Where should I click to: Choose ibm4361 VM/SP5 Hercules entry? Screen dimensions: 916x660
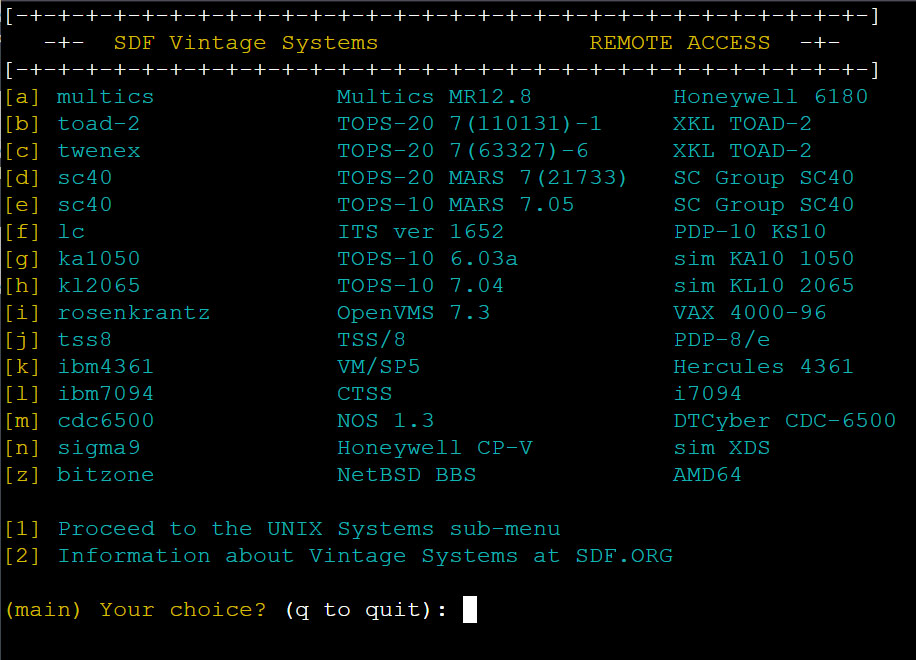click(x=105, y=366)
